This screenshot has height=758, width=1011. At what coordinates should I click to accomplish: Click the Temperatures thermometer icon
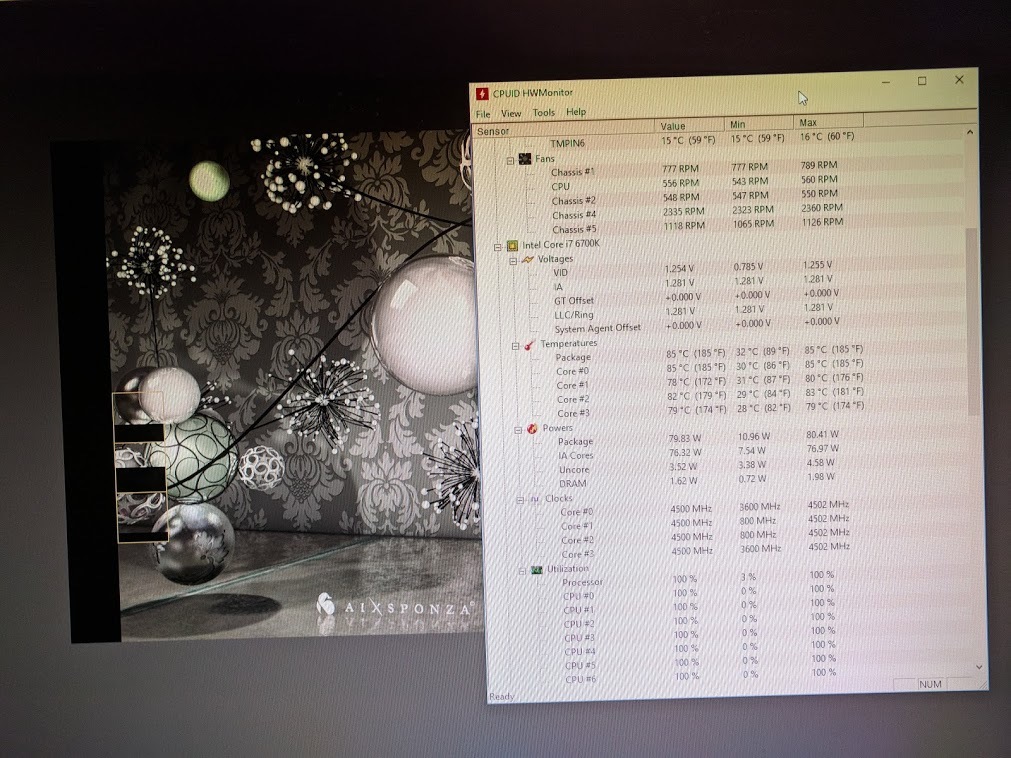pyautogui.click(x=529, y=345)
